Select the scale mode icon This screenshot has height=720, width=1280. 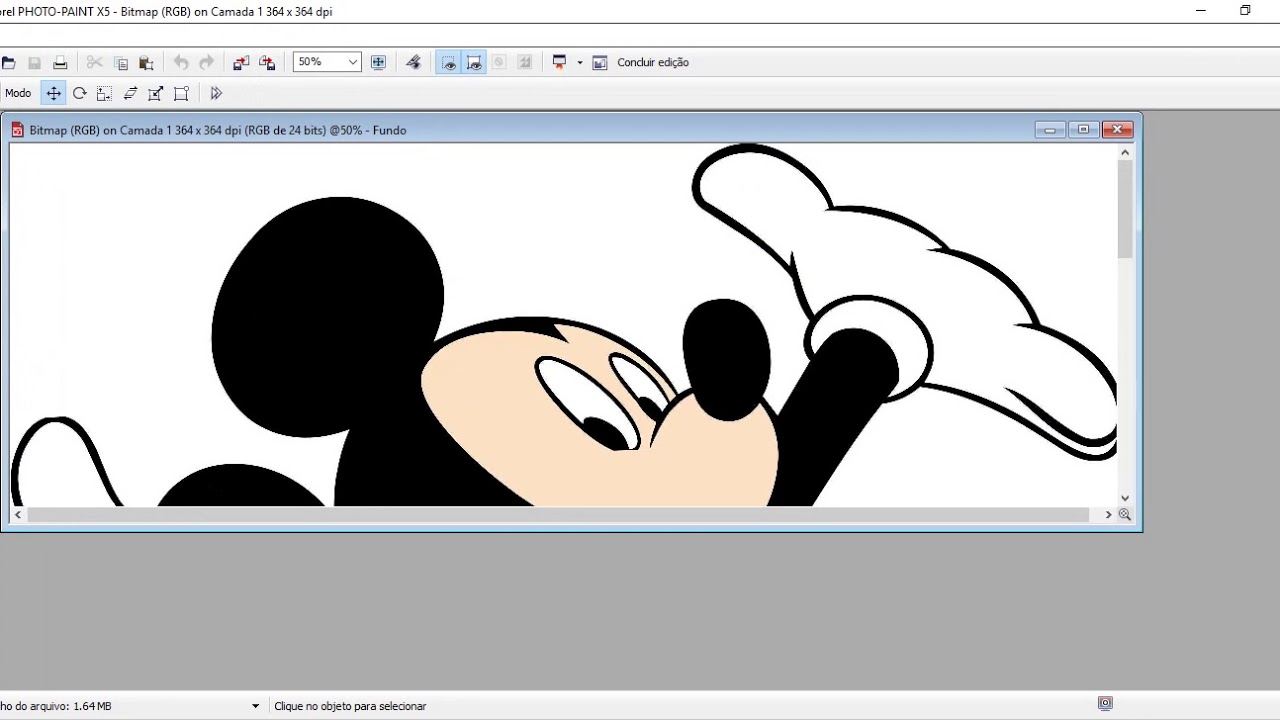(x=104, y=93)
